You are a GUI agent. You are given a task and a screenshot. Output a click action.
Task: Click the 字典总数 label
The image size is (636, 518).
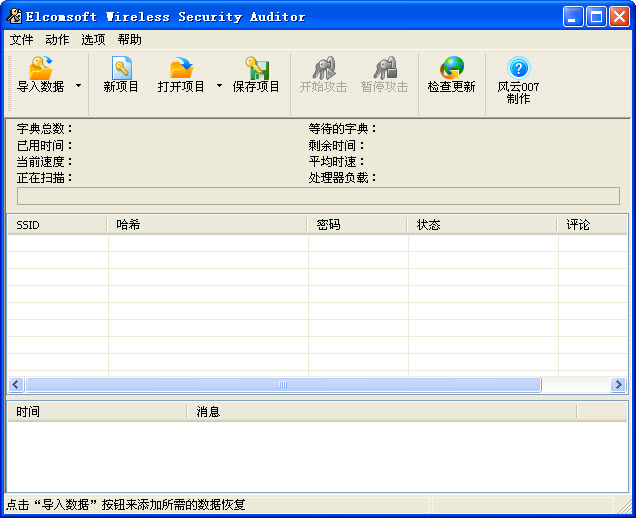pos(45,129)
